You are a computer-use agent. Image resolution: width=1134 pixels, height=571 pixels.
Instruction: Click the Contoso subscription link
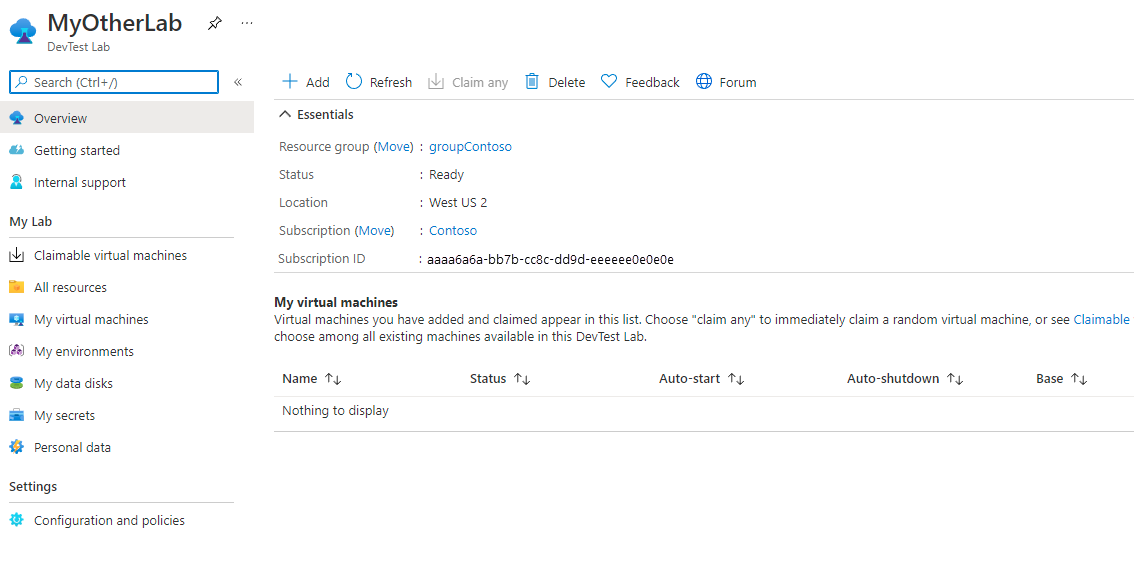[453, 231]
